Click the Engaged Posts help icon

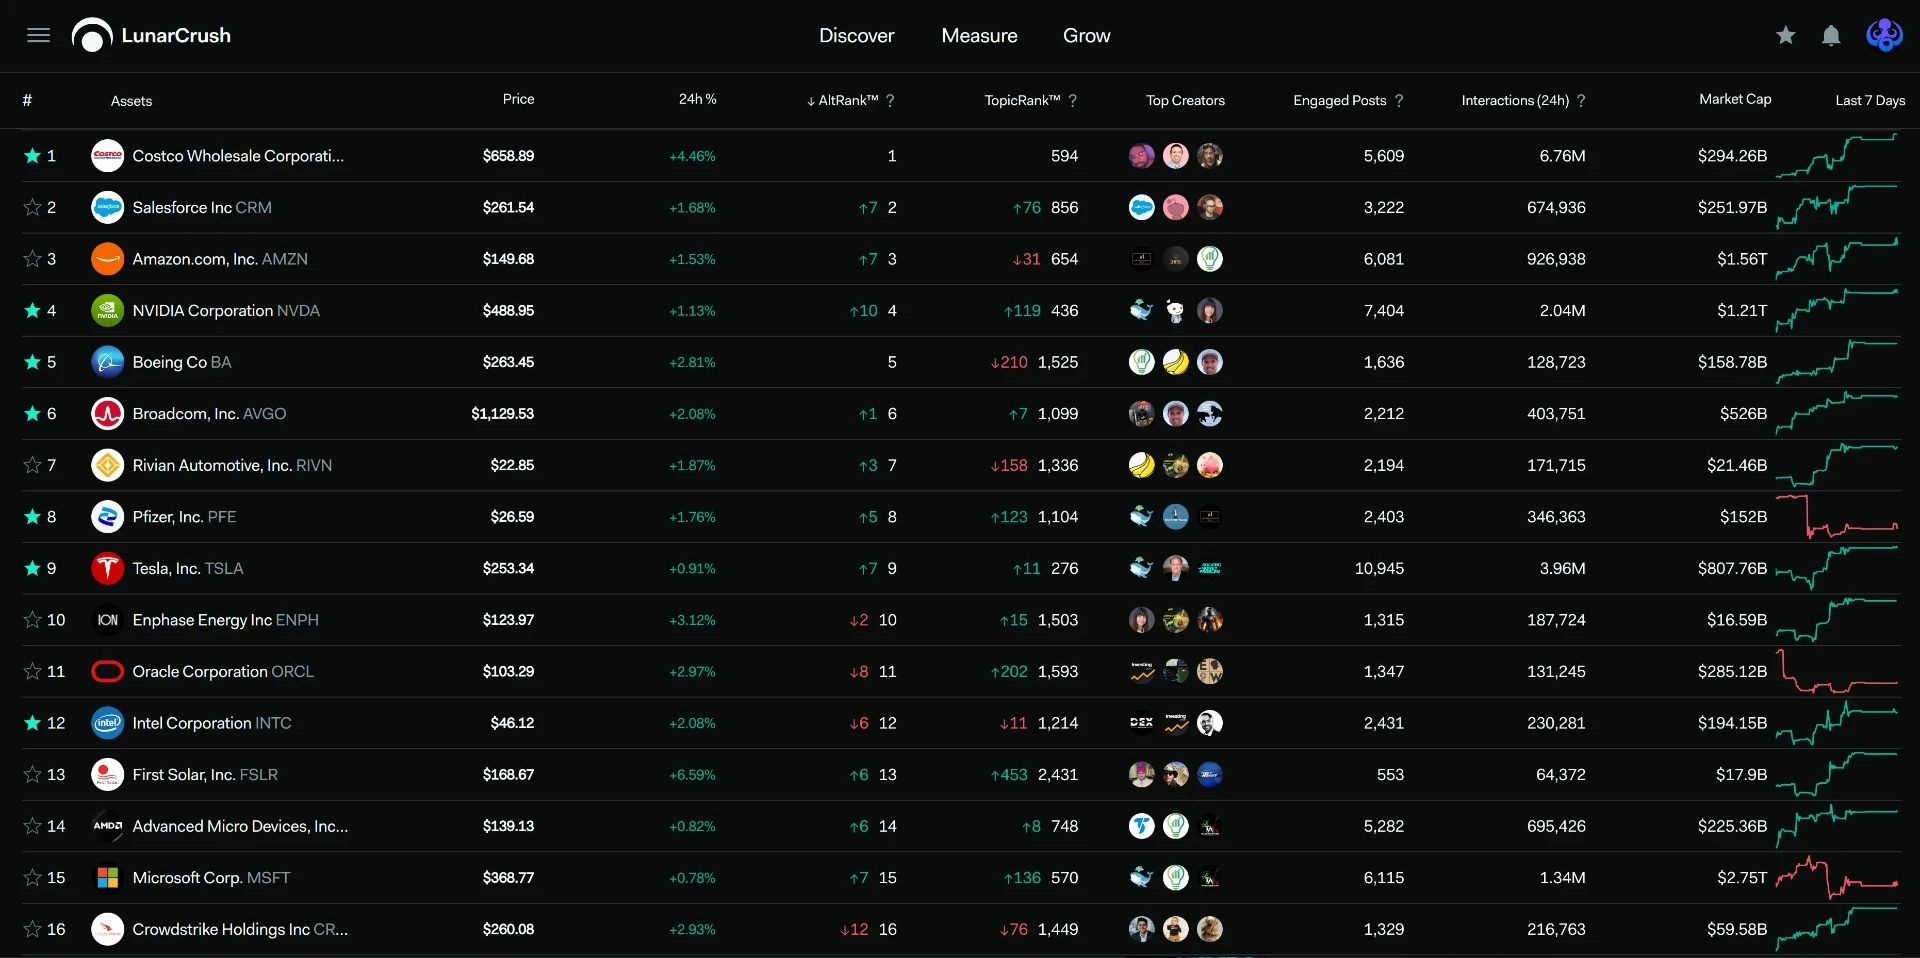(x=1399, y=101)
